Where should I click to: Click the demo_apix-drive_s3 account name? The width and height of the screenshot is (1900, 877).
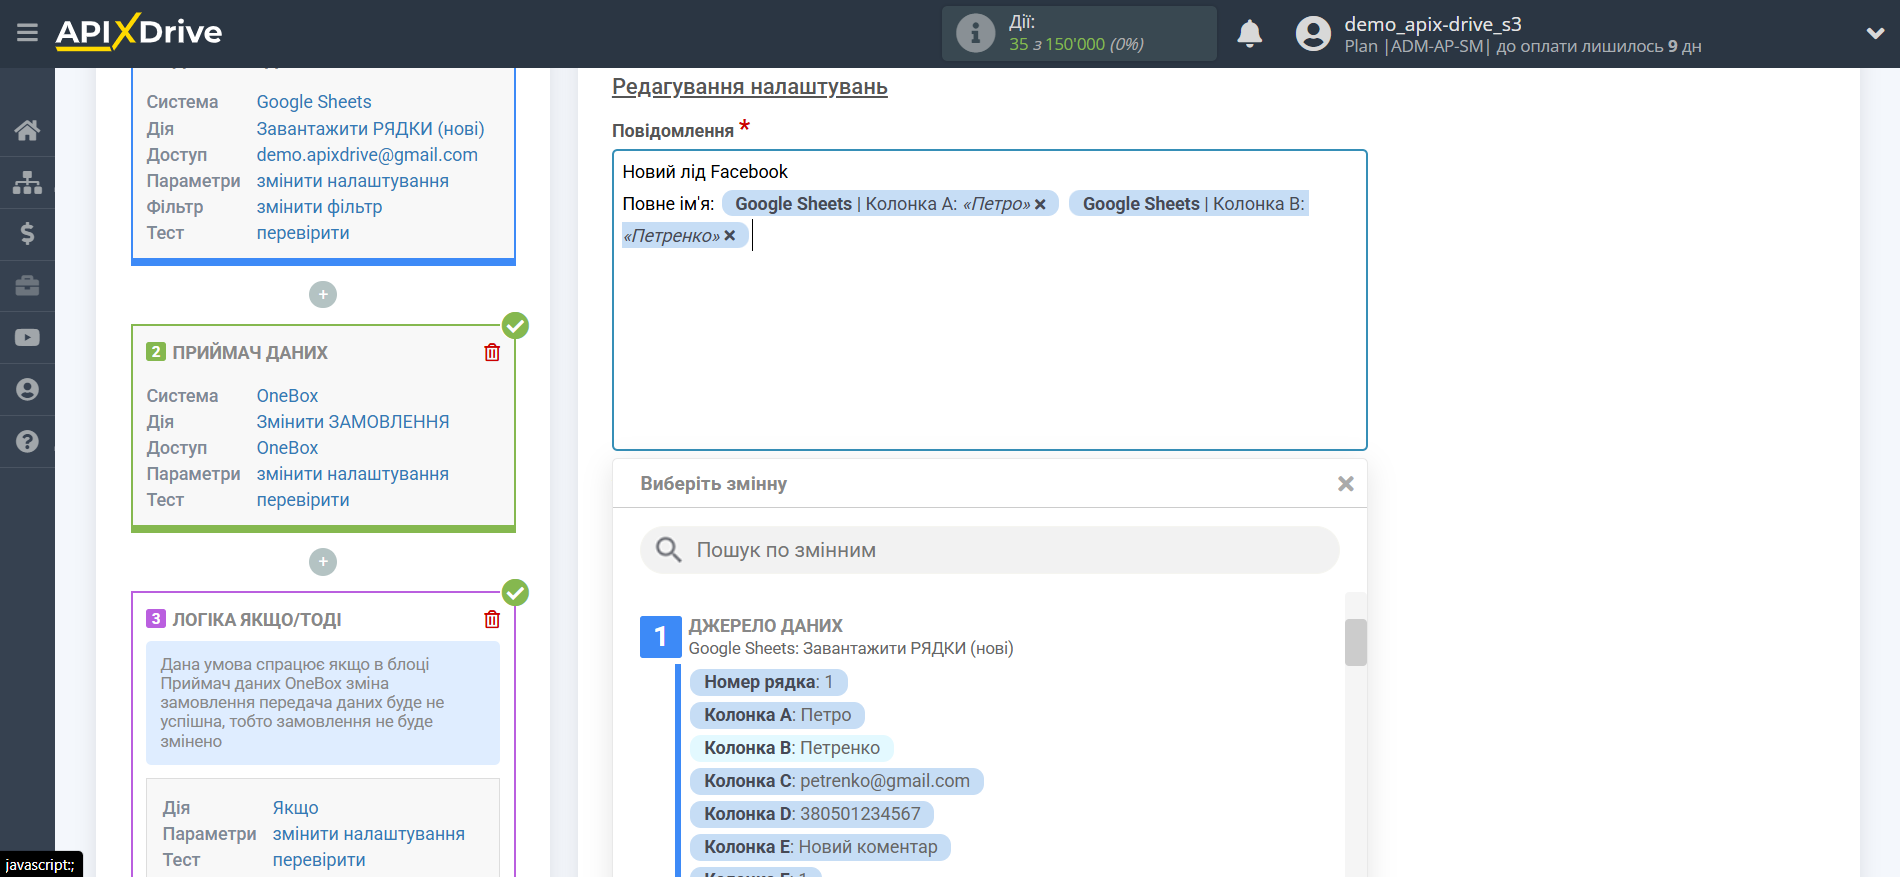1432,24
